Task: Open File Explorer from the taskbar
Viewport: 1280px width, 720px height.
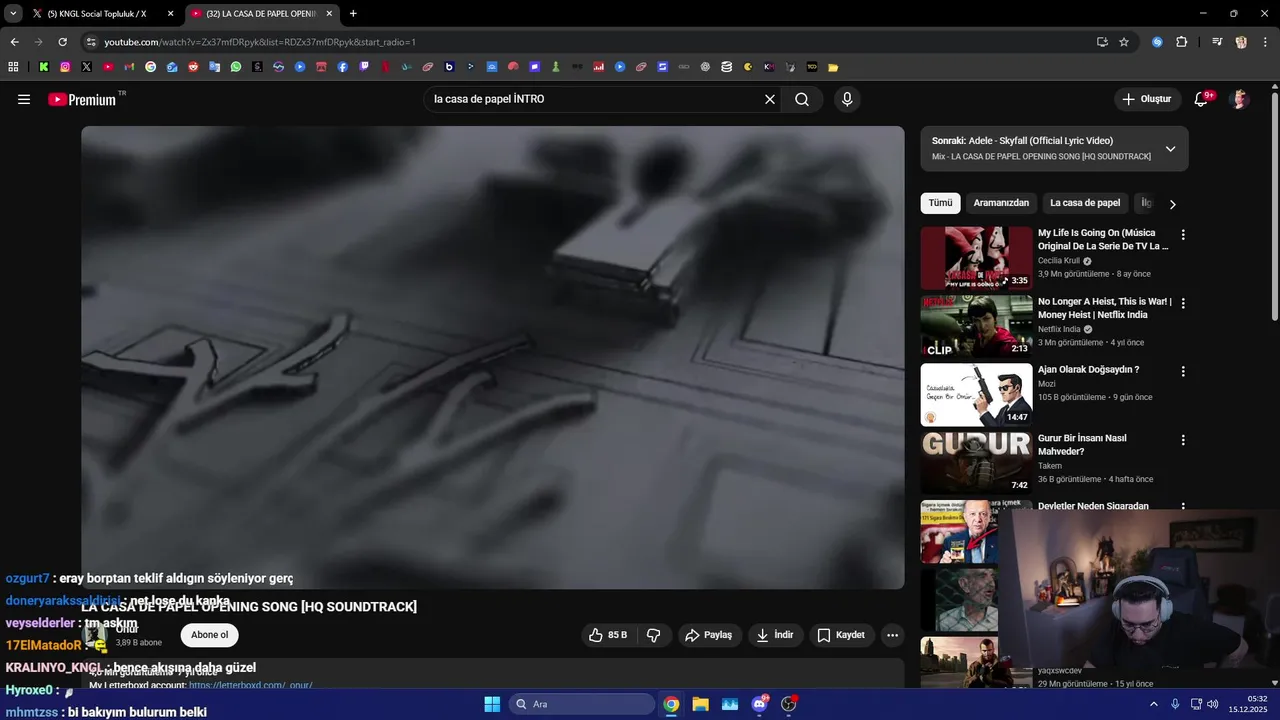Action: coord(700,704)
